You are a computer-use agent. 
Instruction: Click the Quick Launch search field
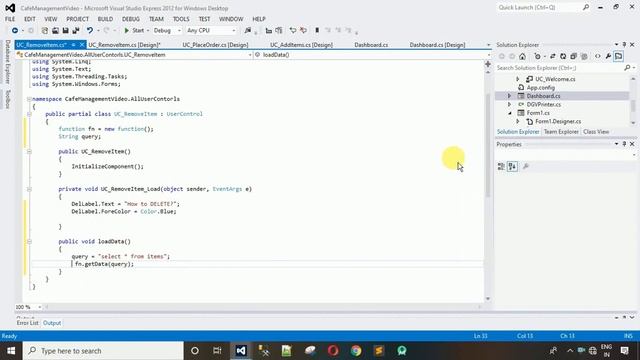coord(539,7)
